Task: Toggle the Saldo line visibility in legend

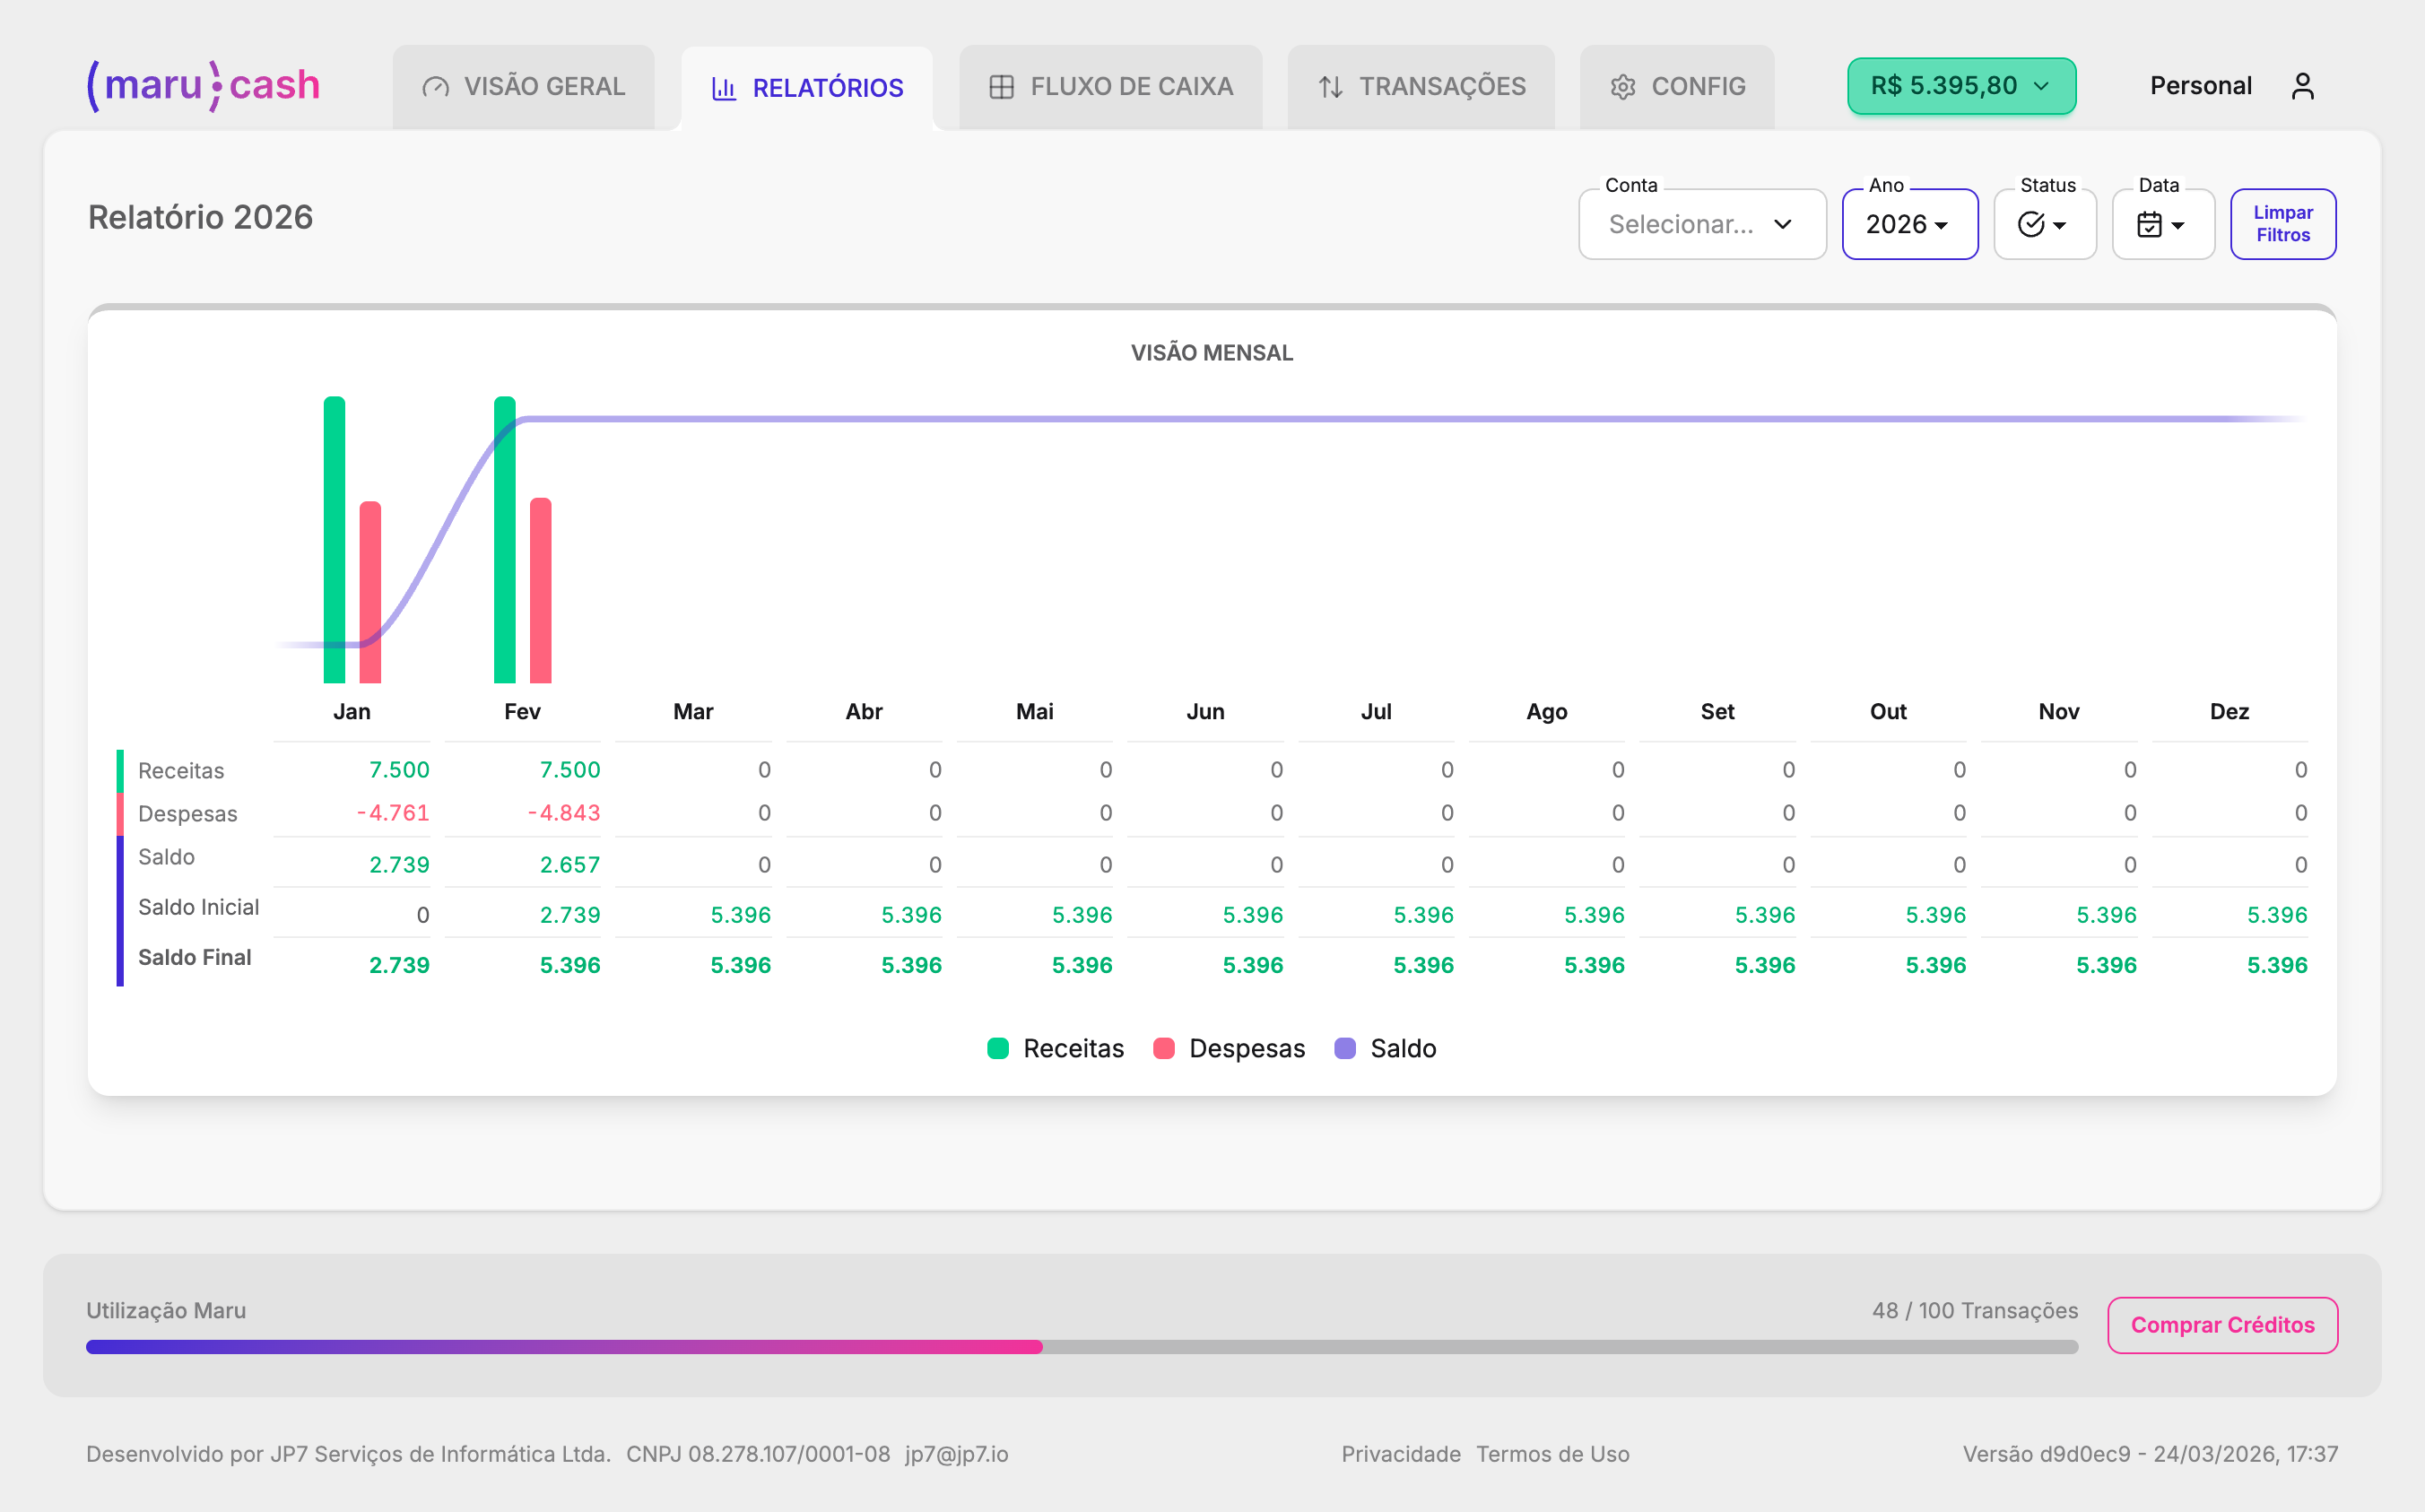Action: [1385, 1048]
